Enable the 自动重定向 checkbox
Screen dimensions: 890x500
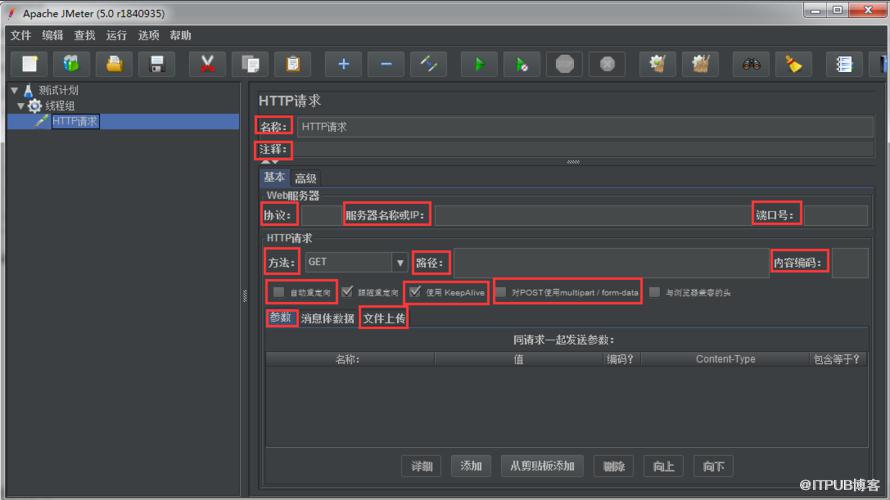278,292
